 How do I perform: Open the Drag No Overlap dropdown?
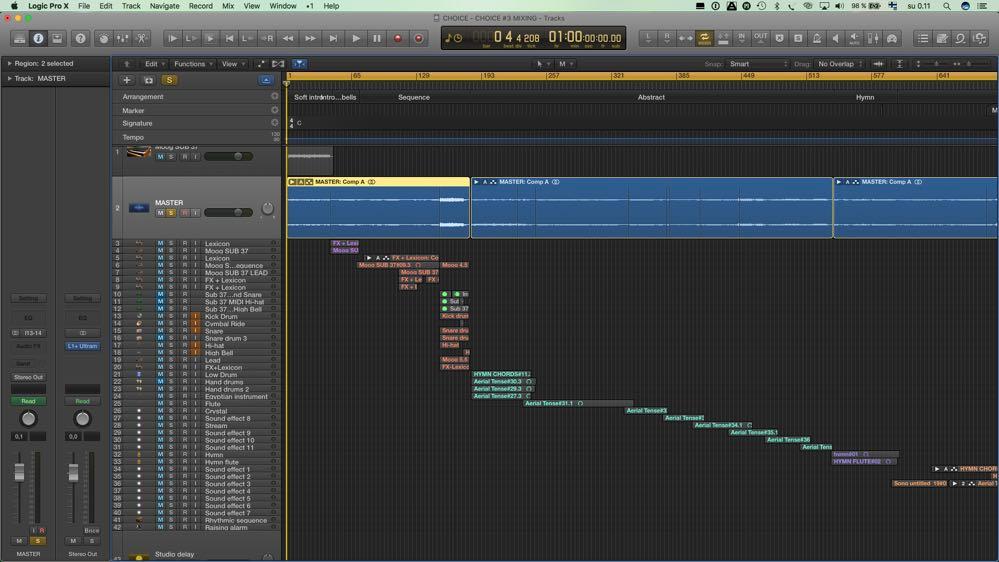click(x=840, y=64)
